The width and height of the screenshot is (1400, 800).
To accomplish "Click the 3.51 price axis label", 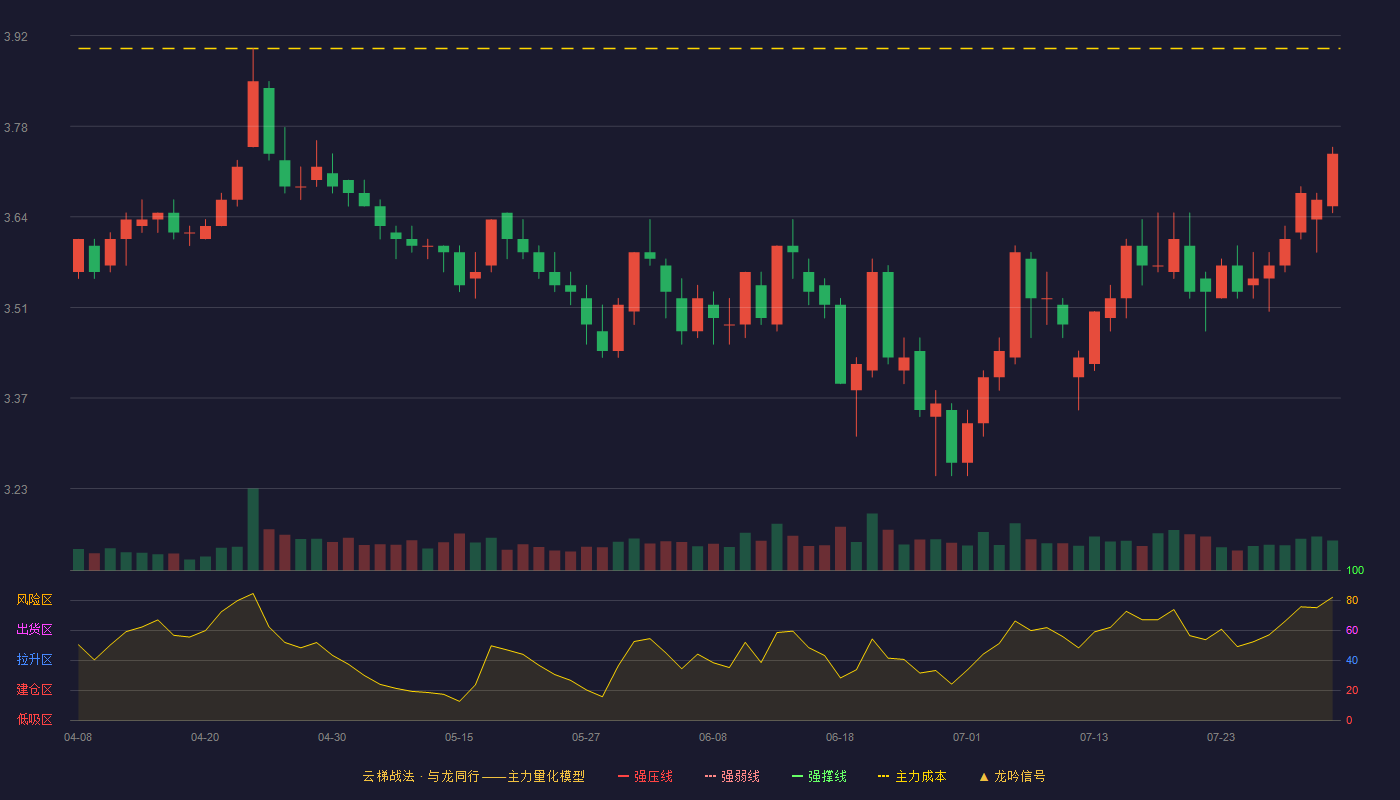I will (16, 308).
